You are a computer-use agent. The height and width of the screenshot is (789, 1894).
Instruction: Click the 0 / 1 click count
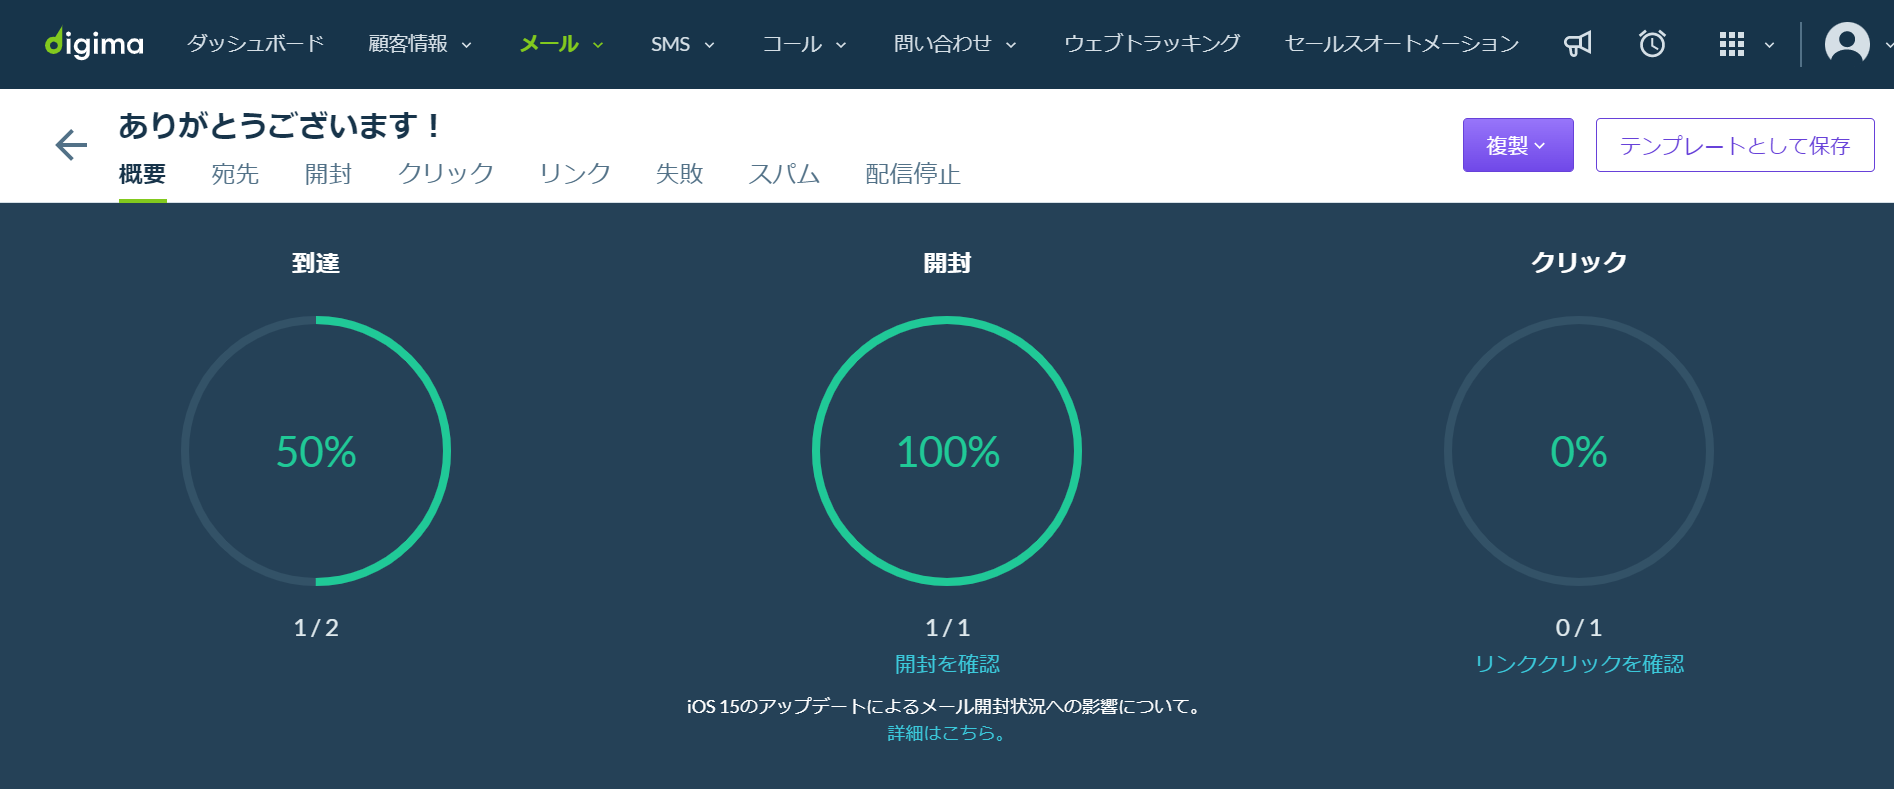1579,628
